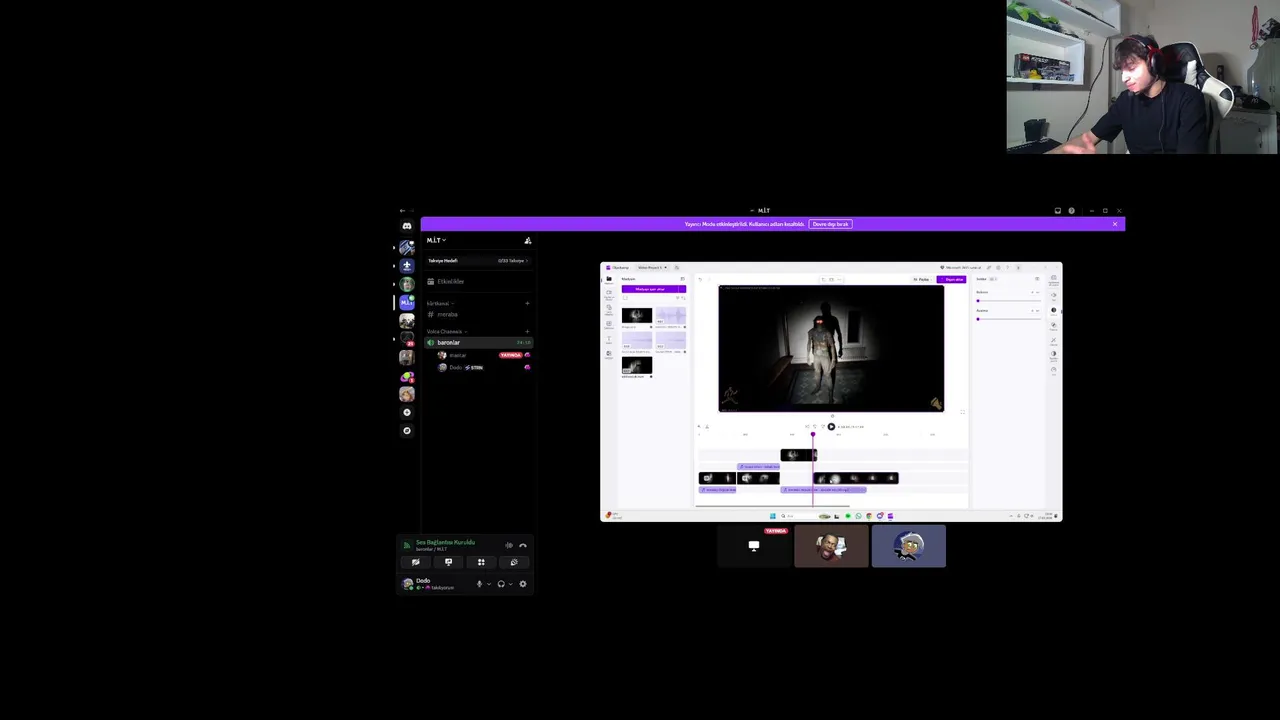This screenshot has height=720, width=1280.
Task: Click the Devre dışı bırak banner button
Action: pos(830,224)
